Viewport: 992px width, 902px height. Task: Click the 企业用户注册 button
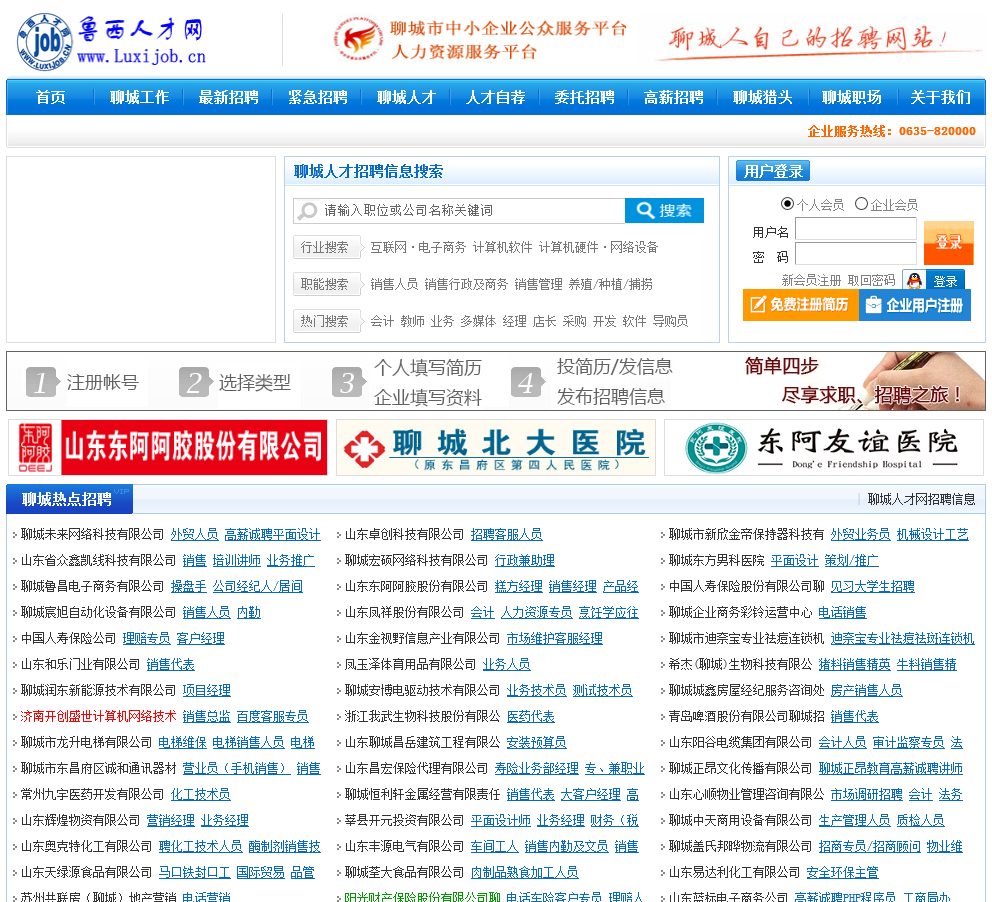tap(915, 305)
